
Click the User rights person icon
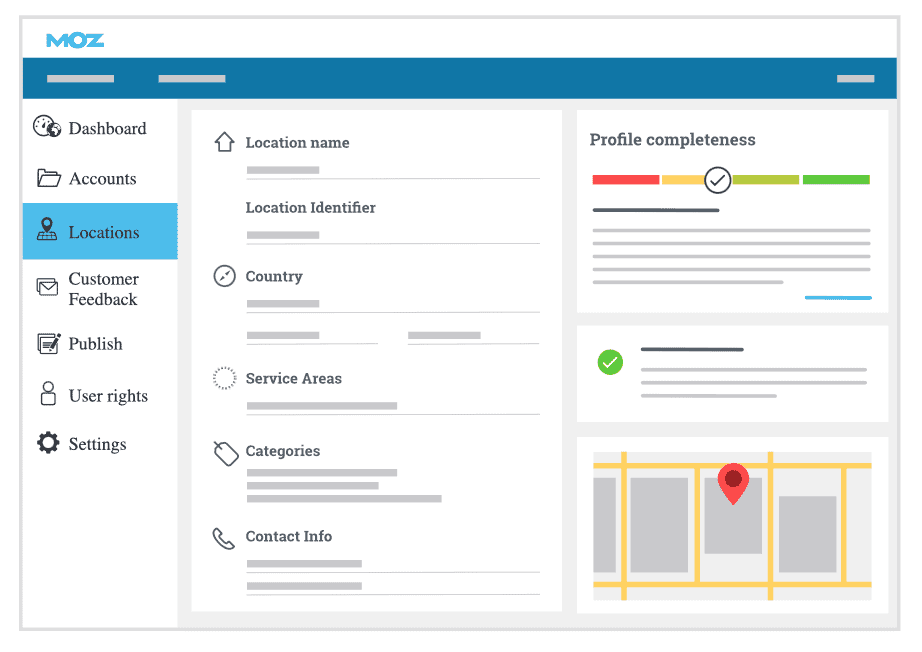pyautogui.click(x=48, y=393)
